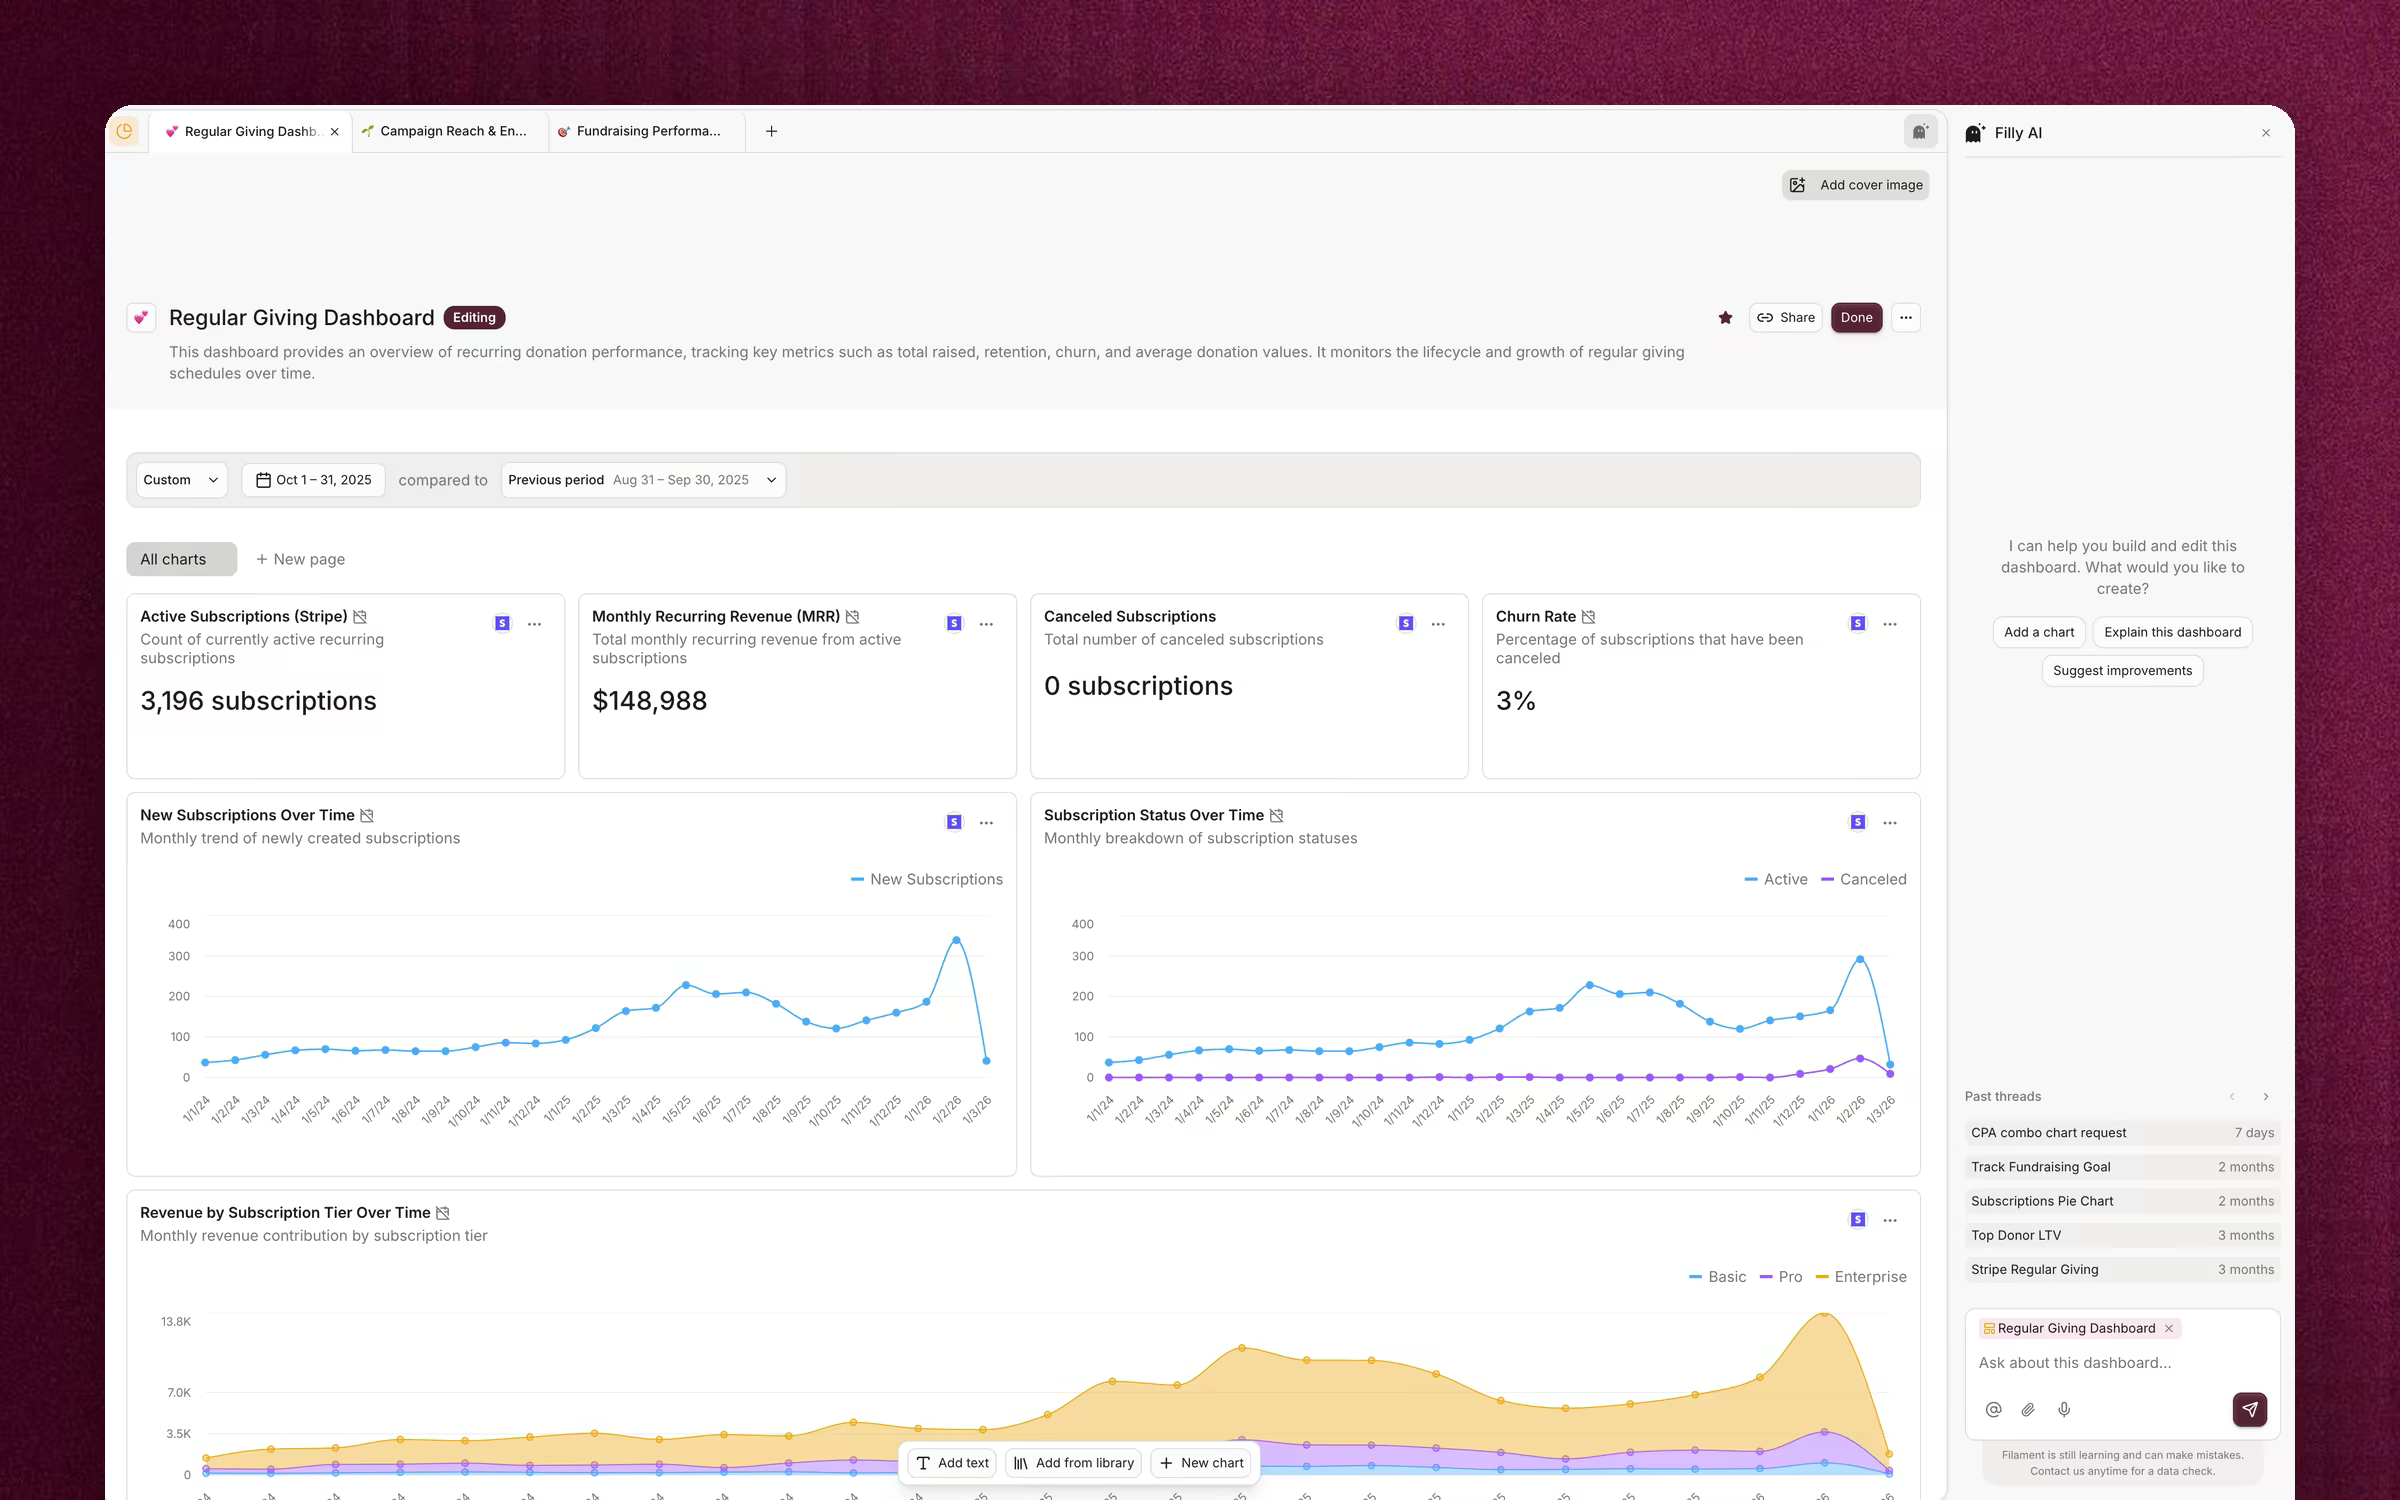This screenshot has height=1500, width=2400.
Task: Open the Active Subscriptions card options menu
Action: click(x=535, y=624)
